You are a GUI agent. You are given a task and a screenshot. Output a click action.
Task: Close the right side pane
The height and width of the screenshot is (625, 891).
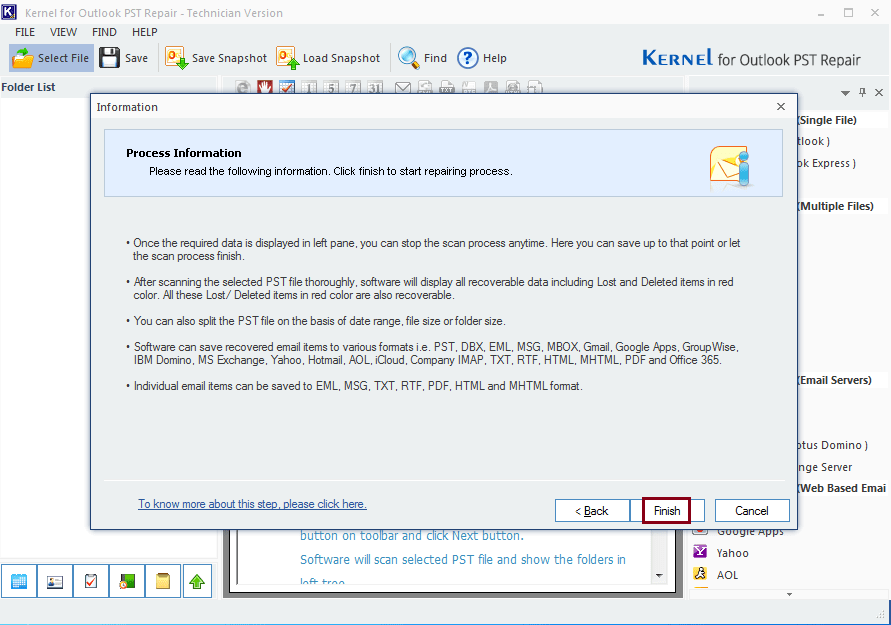(879, 92)
